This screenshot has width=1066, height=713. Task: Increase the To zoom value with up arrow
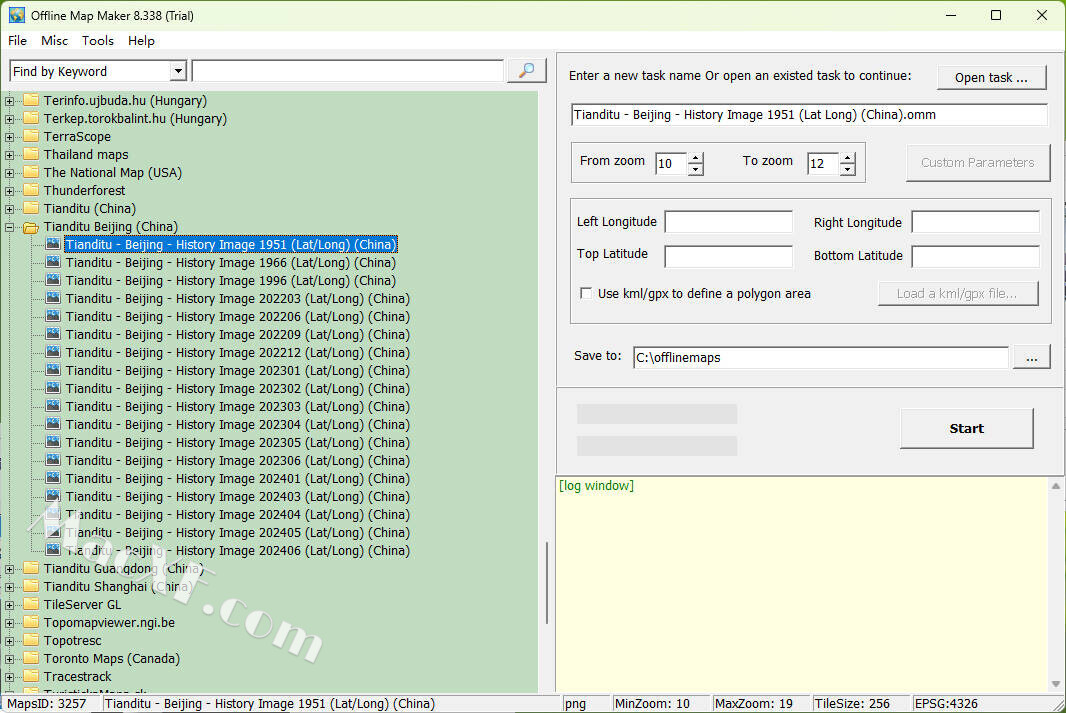point(847,158)
